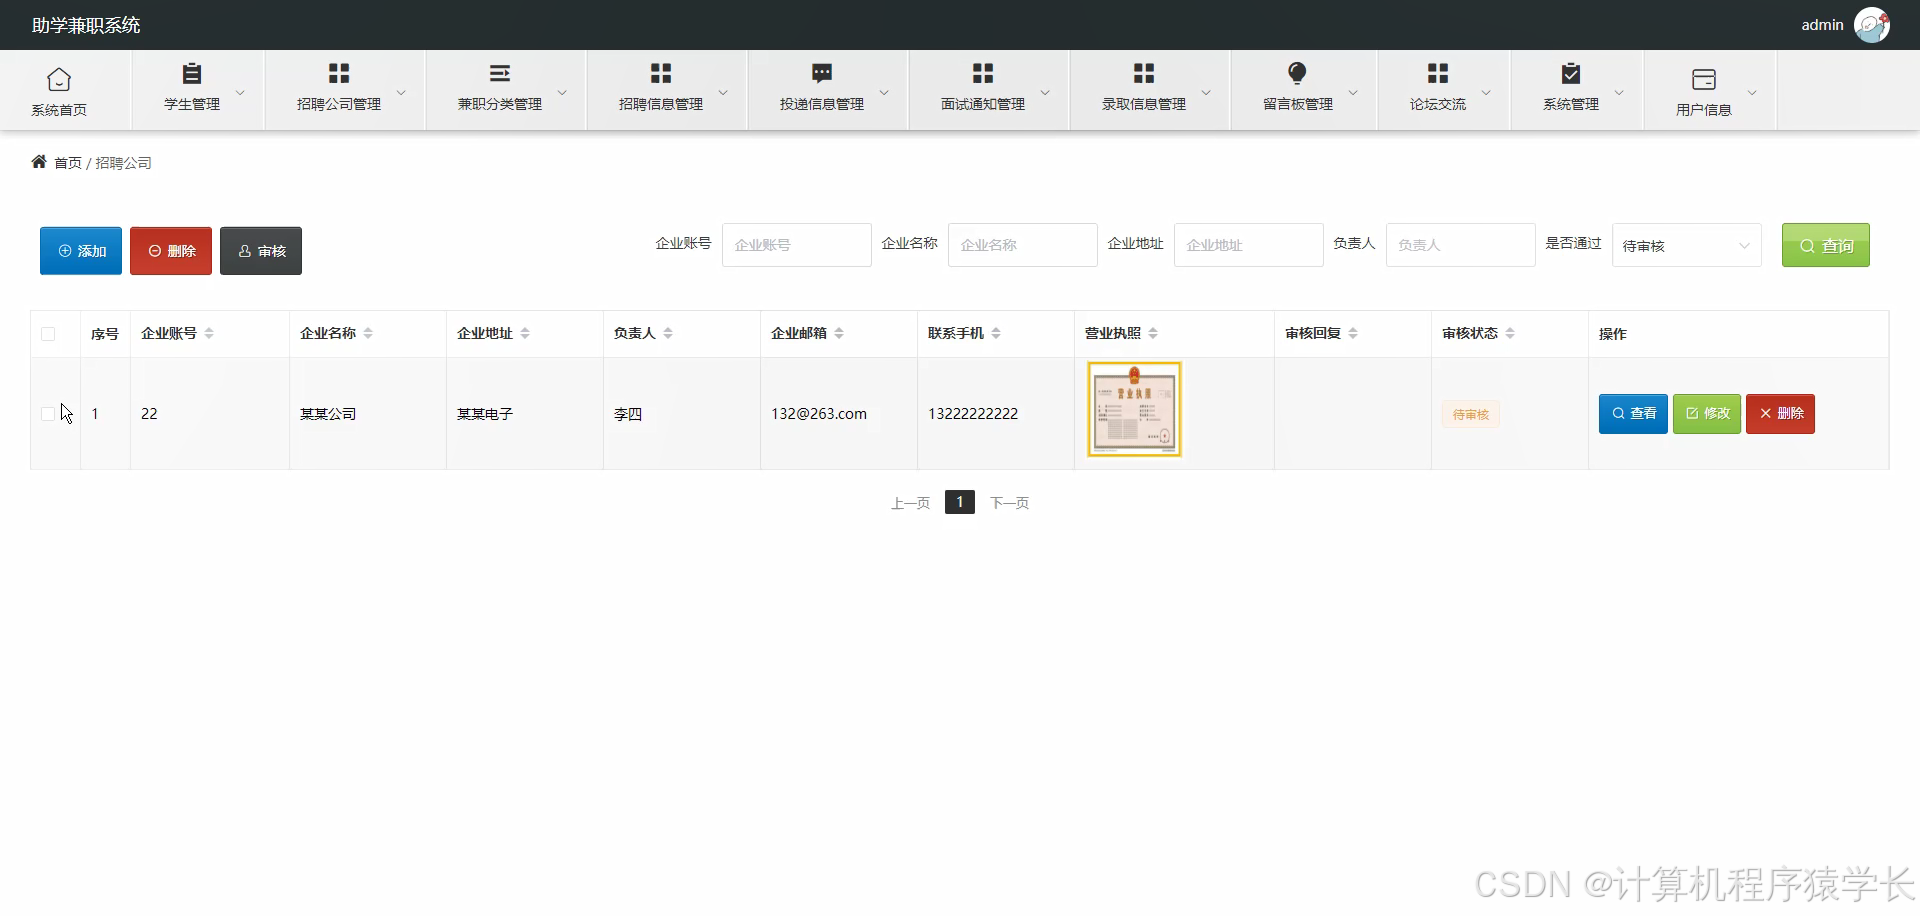Click the red 删除 button above table
The width and height of the screenshot is (1920, 916).
[x=171, y=251]
